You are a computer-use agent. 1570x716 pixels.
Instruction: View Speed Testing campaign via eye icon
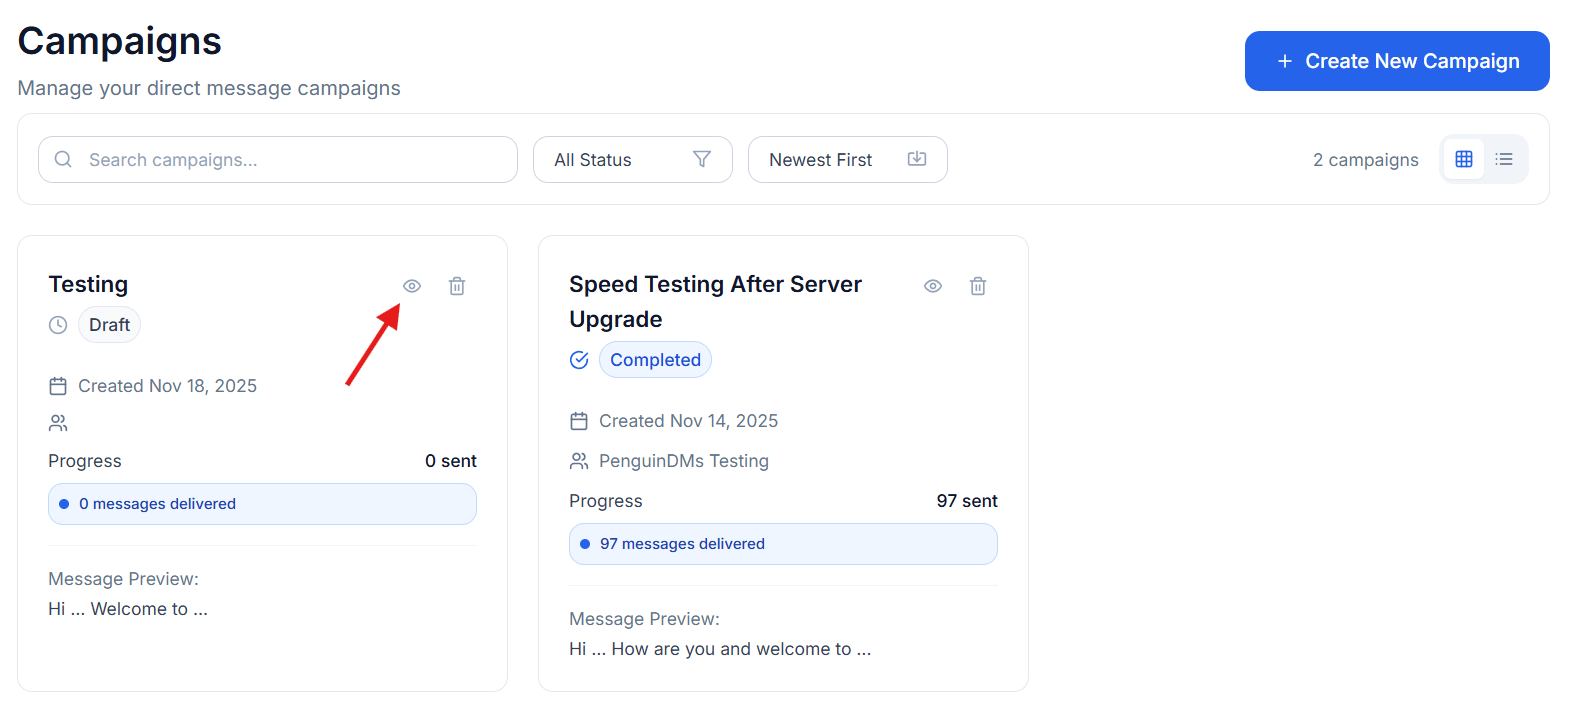933,286
